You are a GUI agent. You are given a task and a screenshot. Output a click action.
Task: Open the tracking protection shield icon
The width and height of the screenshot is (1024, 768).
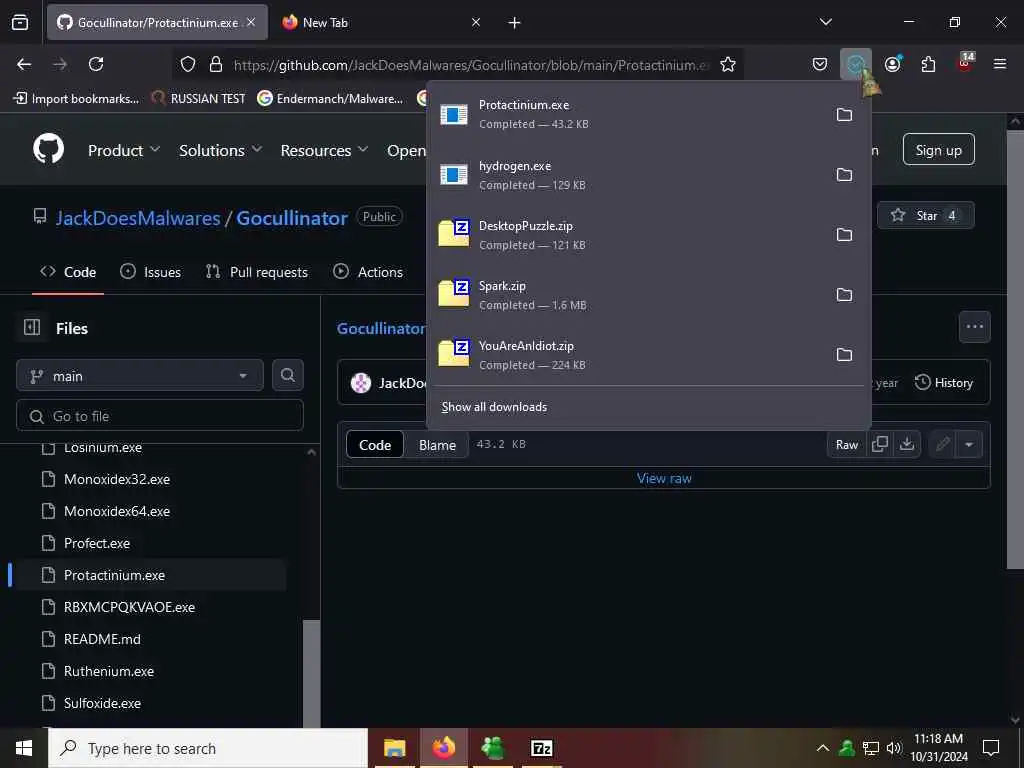click(188, 64)
